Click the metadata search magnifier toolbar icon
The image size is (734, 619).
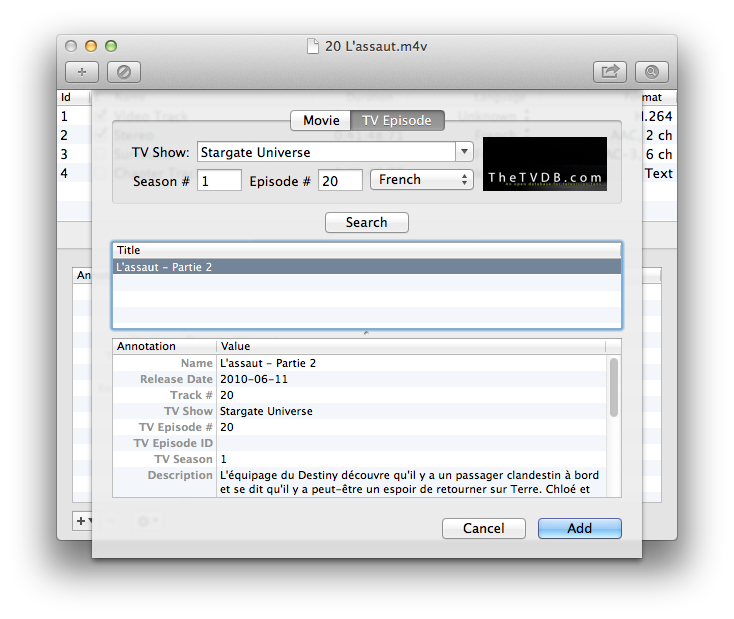point(652,72)
